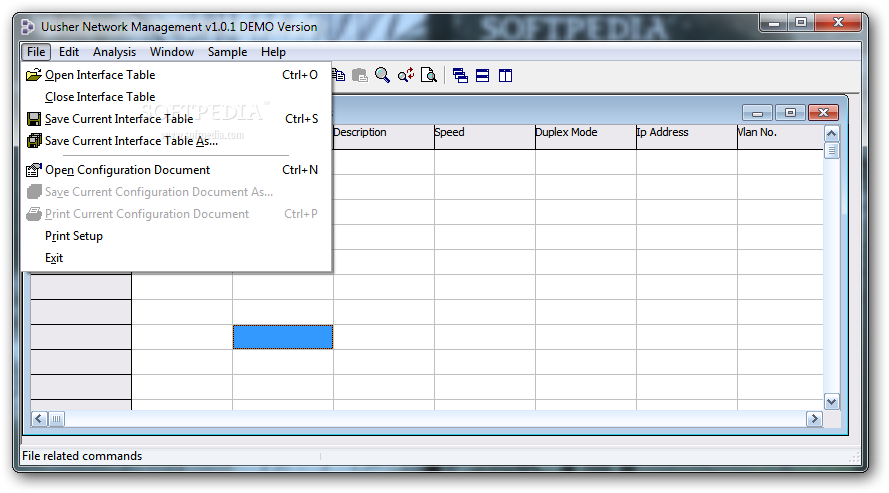
Task: Tile windows horizontally via toolbar icon
Action: (482, 75)
